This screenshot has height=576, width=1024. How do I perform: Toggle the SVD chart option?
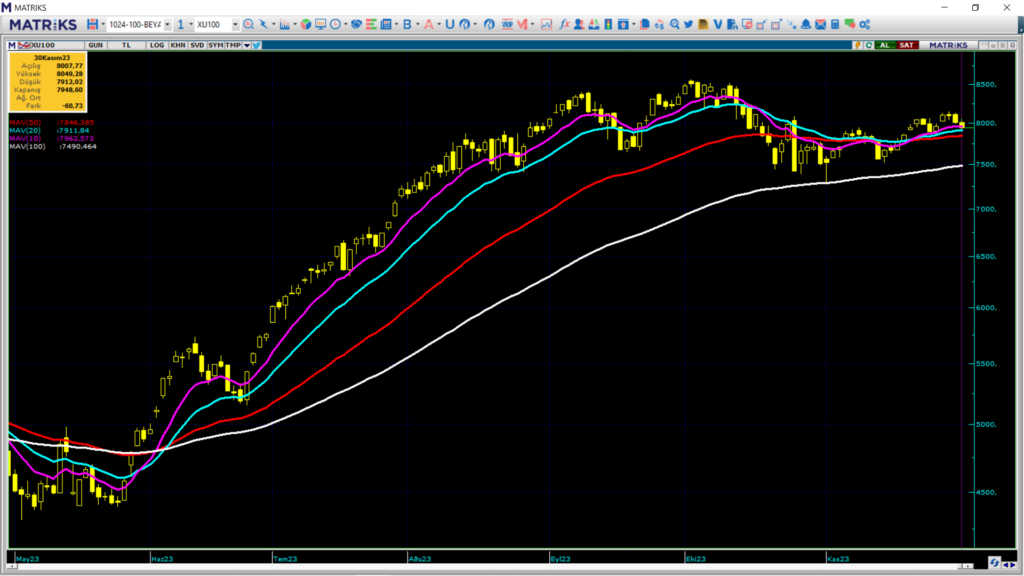197,45
